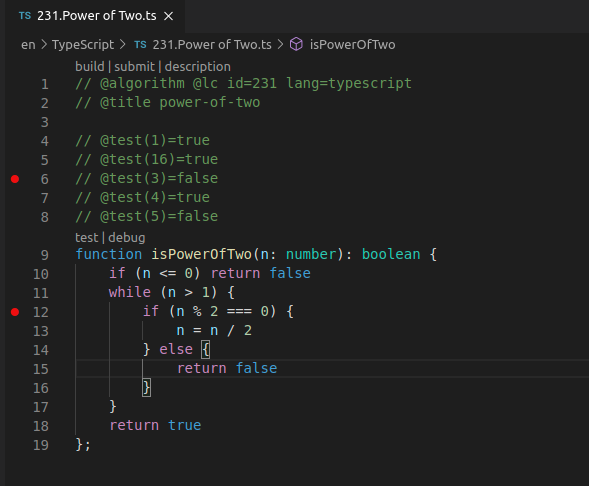Click the description code lens link
The image size is (589, 486).
pyautogui.click(x=198, y=66)
